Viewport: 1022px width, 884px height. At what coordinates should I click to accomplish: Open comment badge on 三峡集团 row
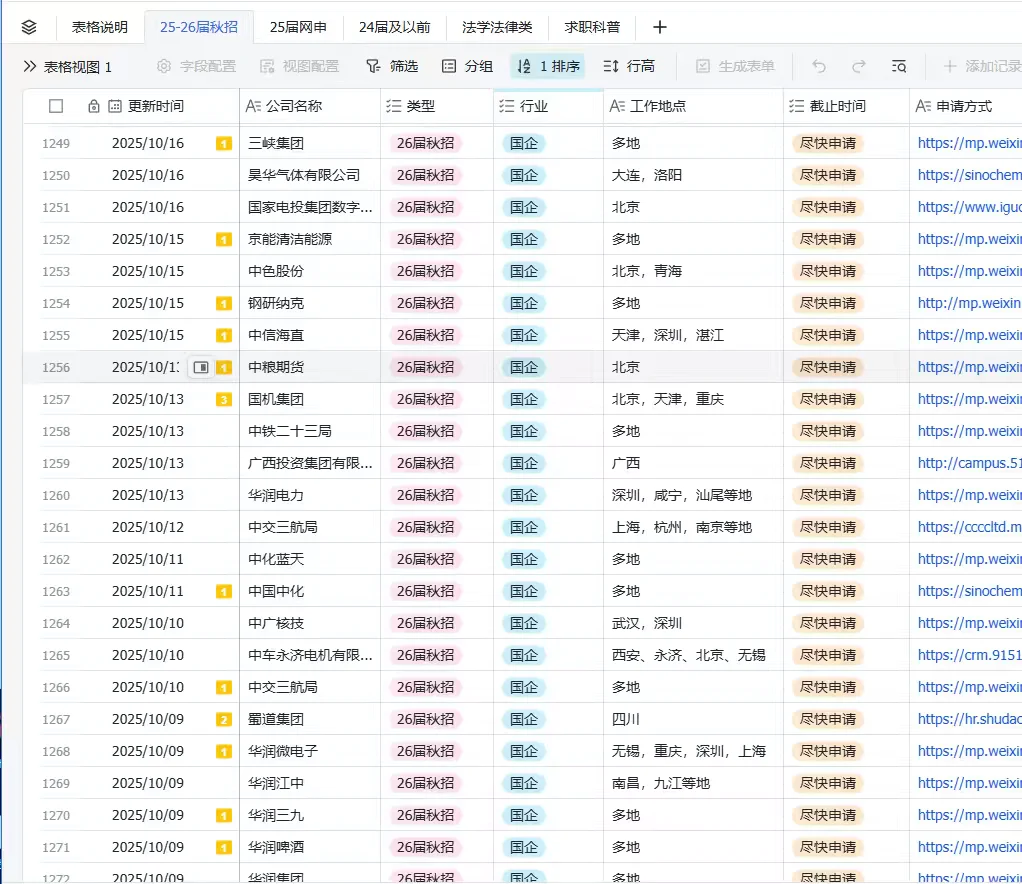(x=224, y=143)
